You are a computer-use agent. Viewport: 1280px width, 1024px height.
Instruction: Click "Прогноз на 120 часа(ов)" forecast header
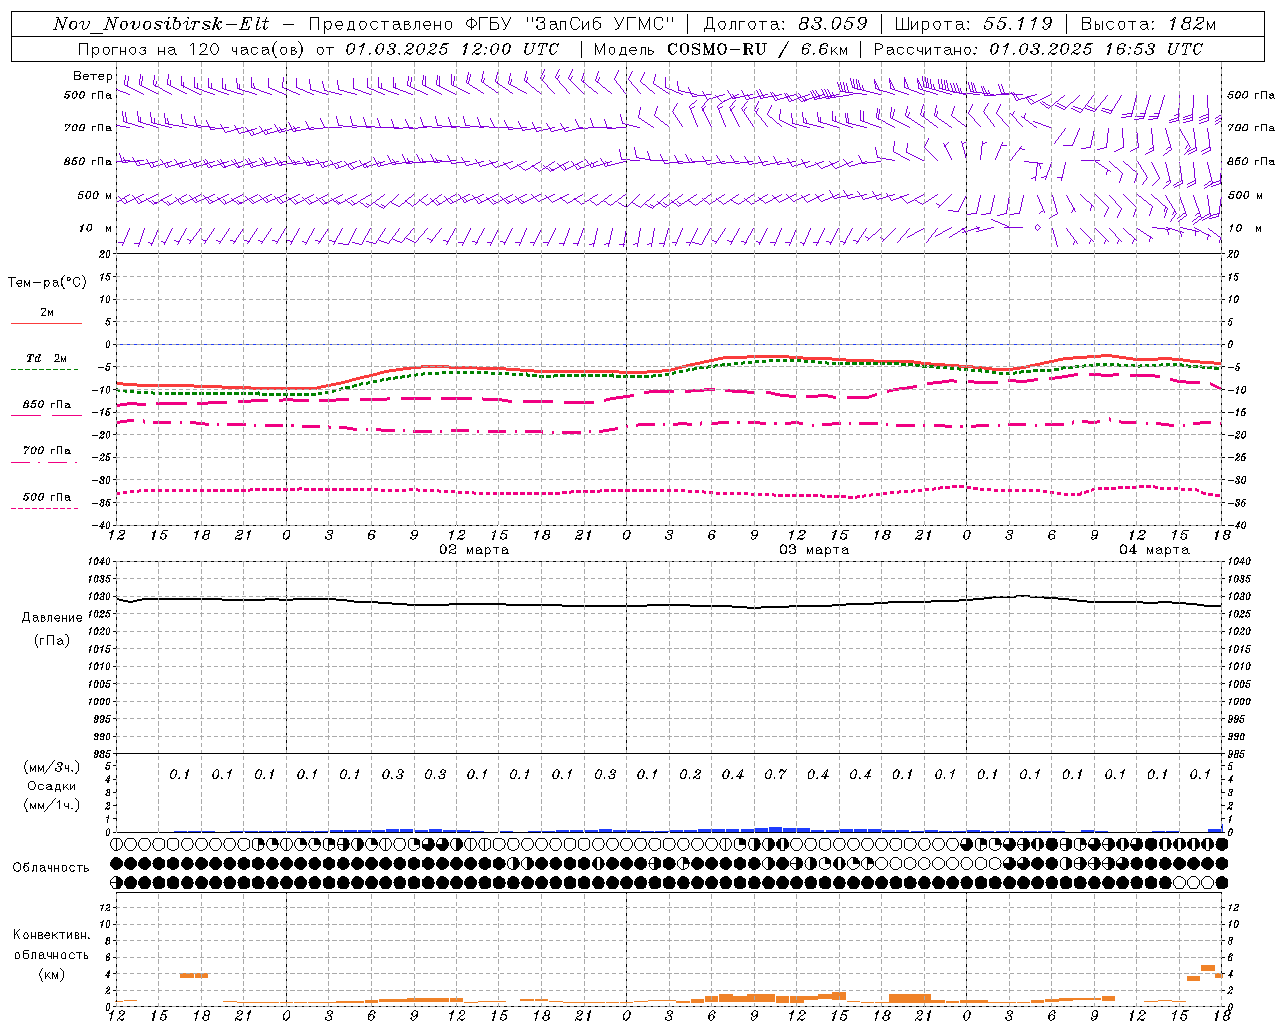(x=193, y=49)
